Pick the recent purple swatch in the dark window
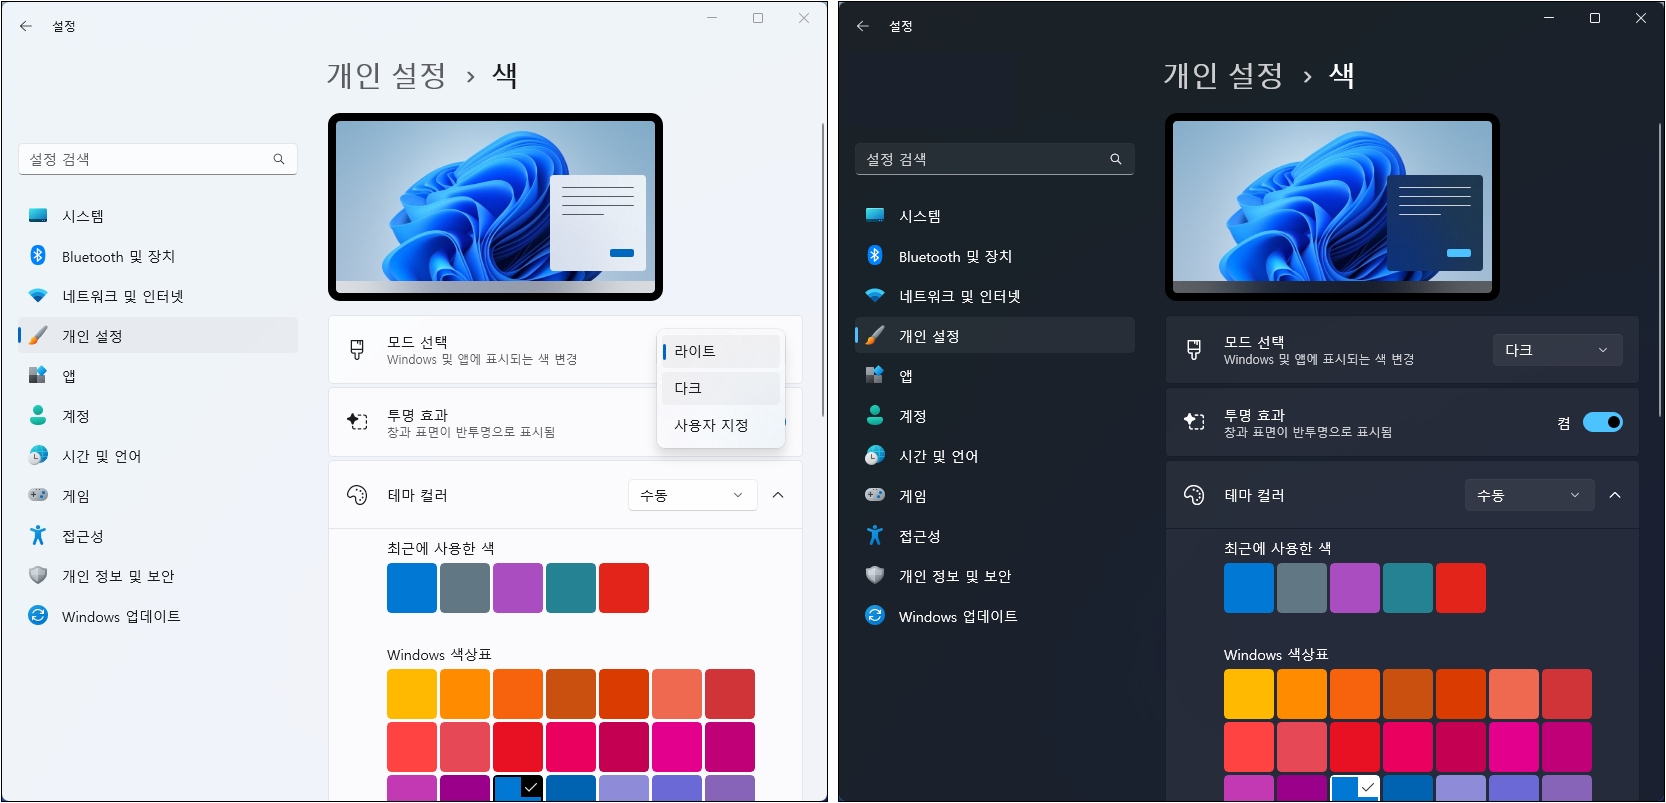This screenshot has height=803, width=1666. point(1355,588)
